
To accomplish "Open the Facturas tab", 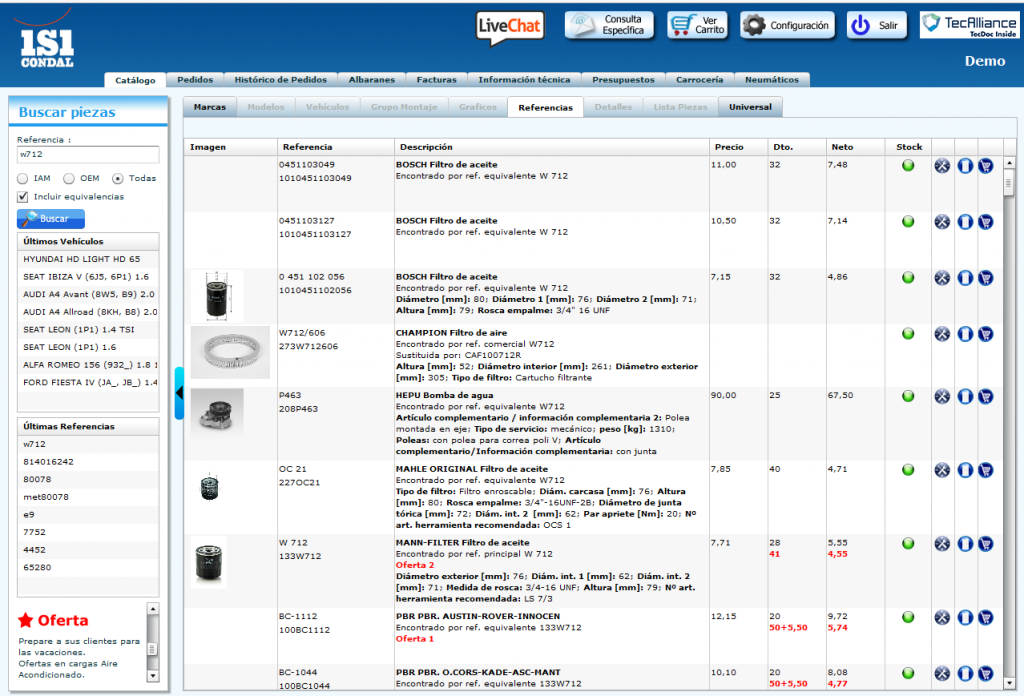I will point(436,80).
